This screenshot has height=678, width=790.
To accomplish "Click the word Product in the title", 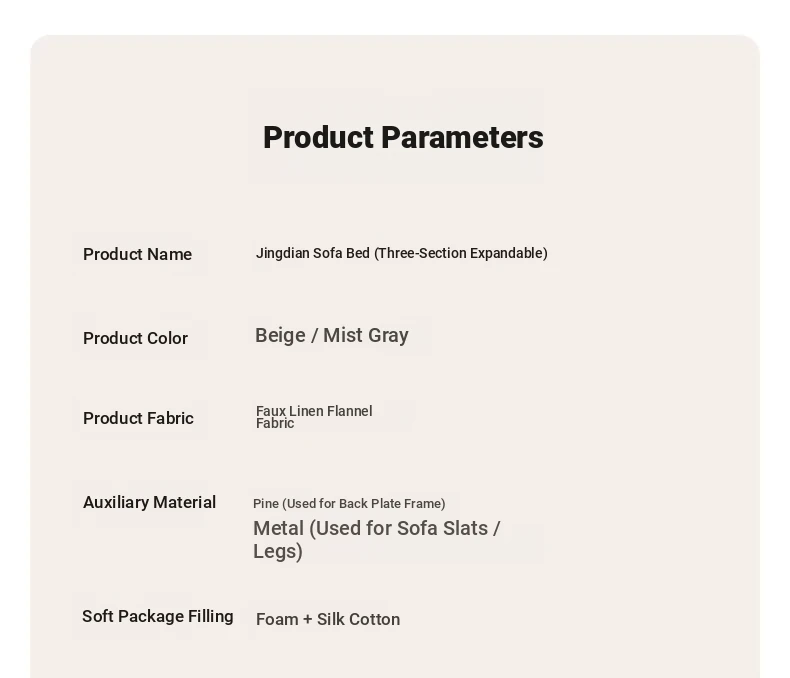I will coord(318,138).
